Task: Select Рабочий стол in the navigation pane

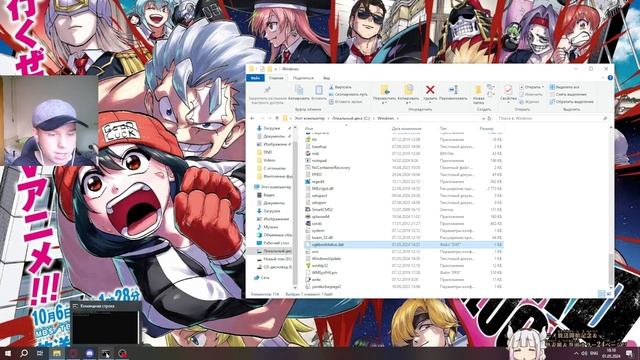Action: (273, 243)
